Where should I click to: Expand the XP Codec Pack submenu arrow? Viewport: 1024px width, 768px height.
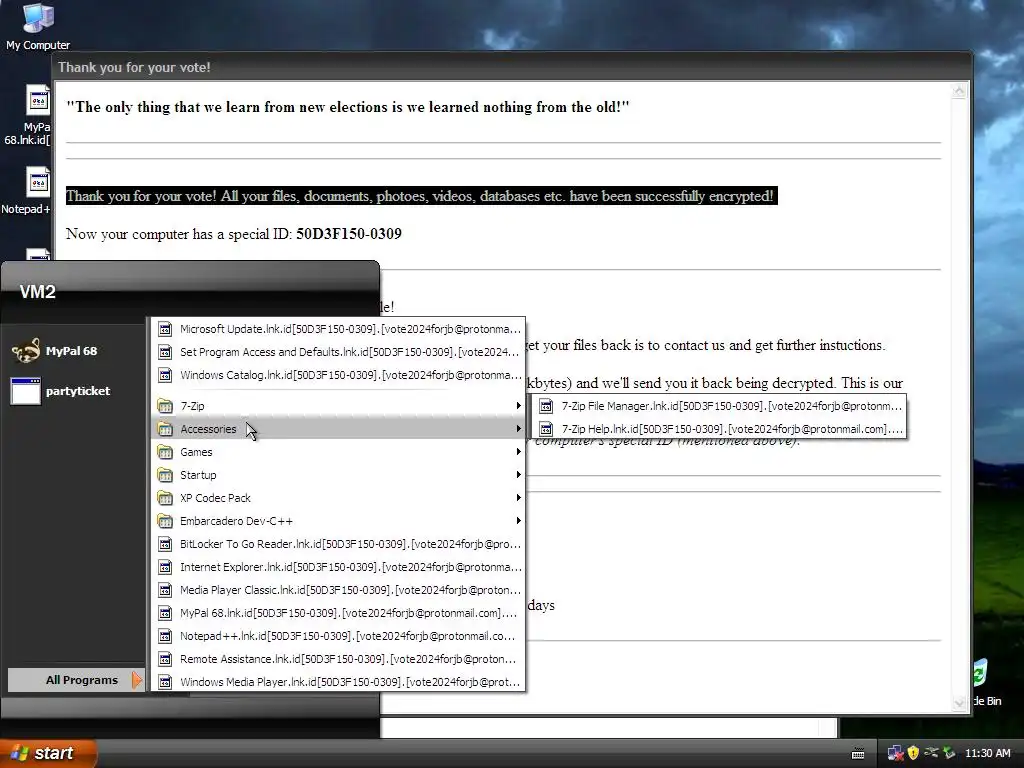(x=519, y=498)
